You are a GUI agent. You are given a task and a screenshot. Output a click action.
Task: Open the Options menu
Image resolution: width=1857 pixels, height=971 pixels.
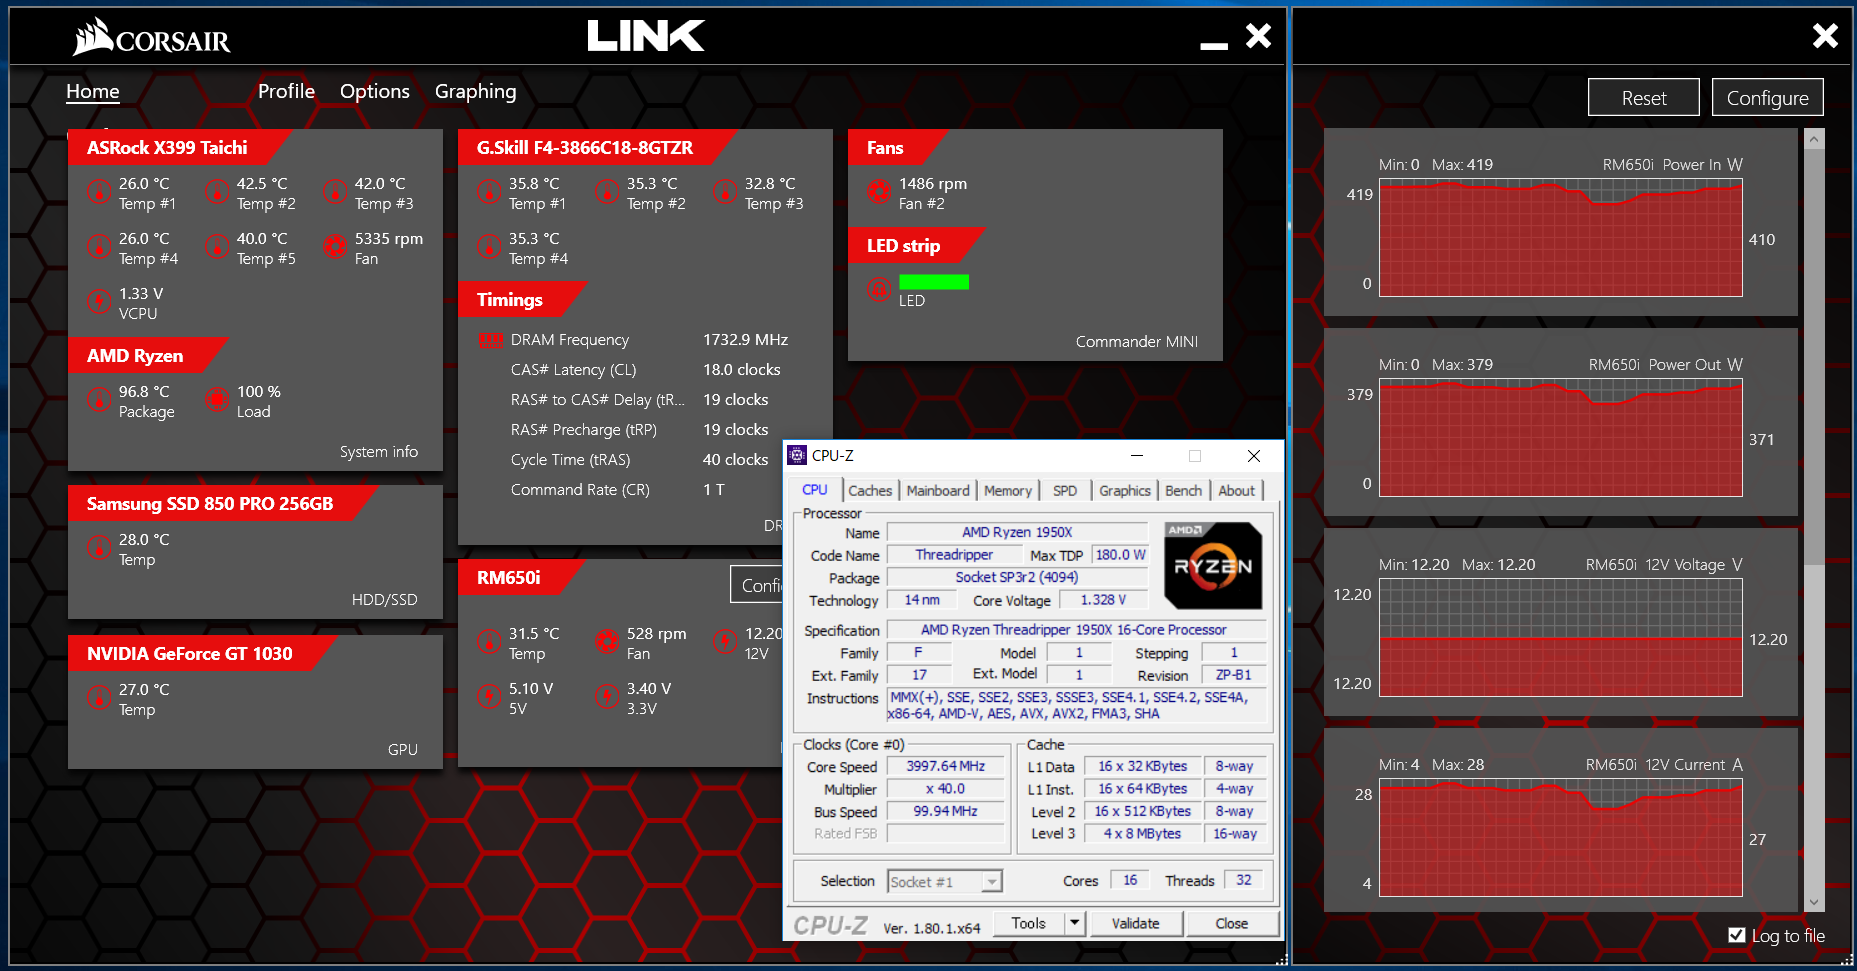click(x=375, y=92)
